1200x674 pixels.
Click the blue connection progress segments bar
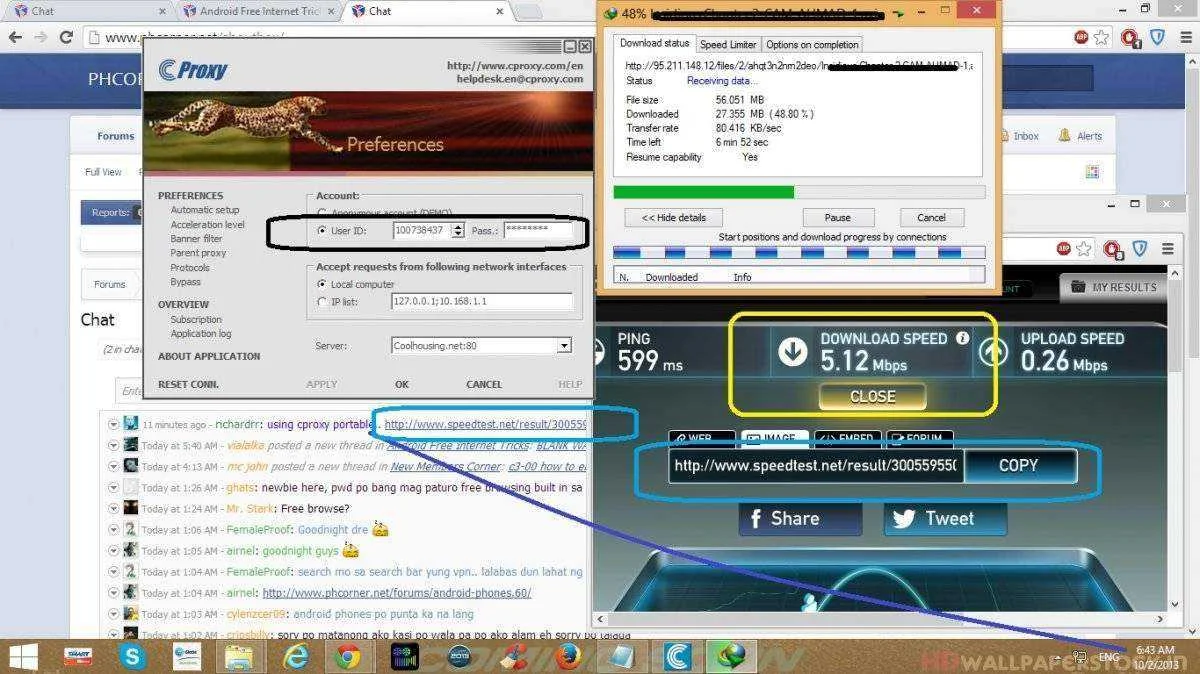pyautogui.click(x=798, y=254)
